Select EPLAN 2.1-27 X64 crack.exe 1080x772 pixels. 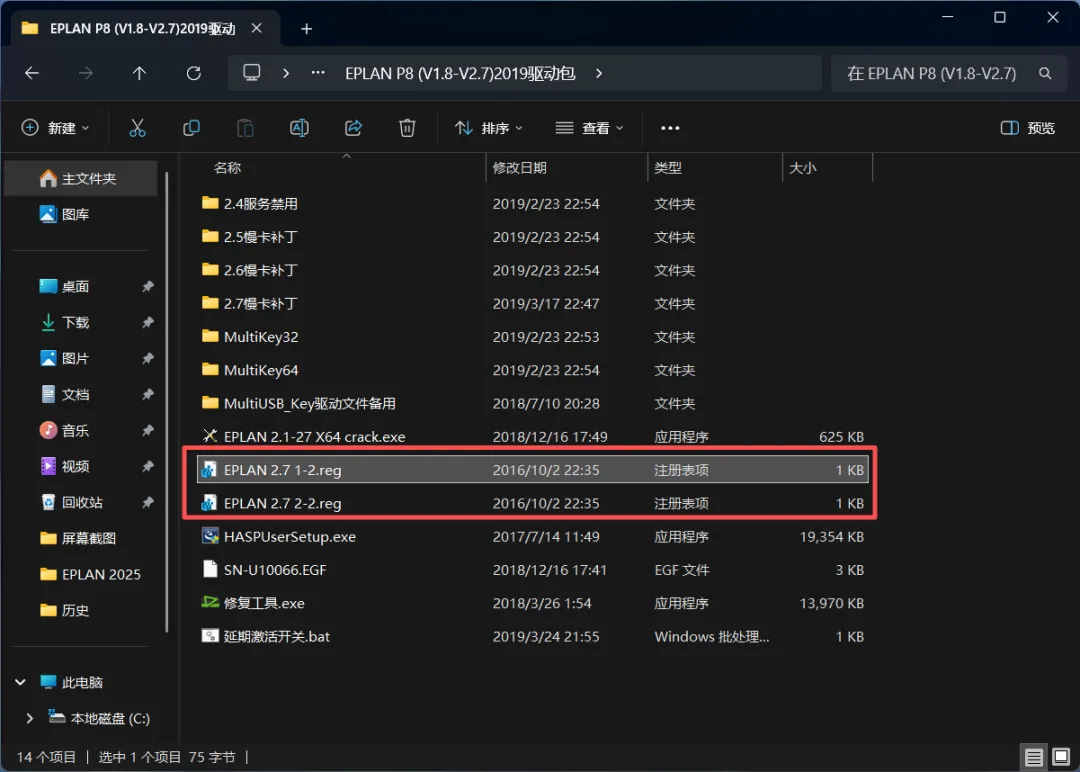tap(532, 437)
